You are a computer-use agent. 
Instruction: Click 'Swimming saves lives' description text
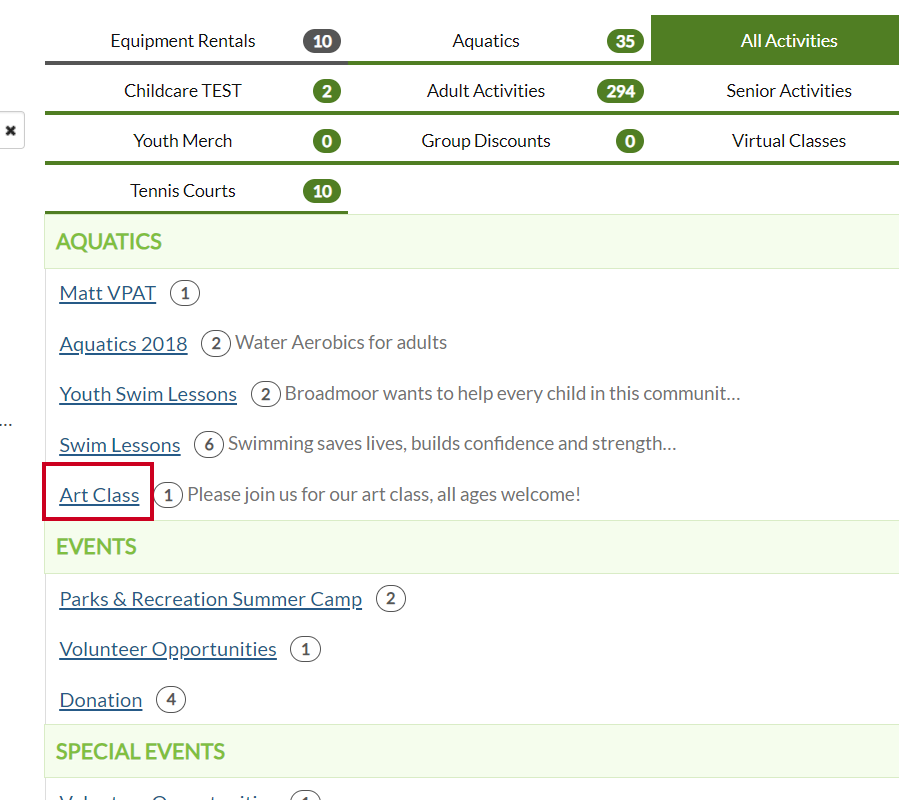(x=452, y=443)
